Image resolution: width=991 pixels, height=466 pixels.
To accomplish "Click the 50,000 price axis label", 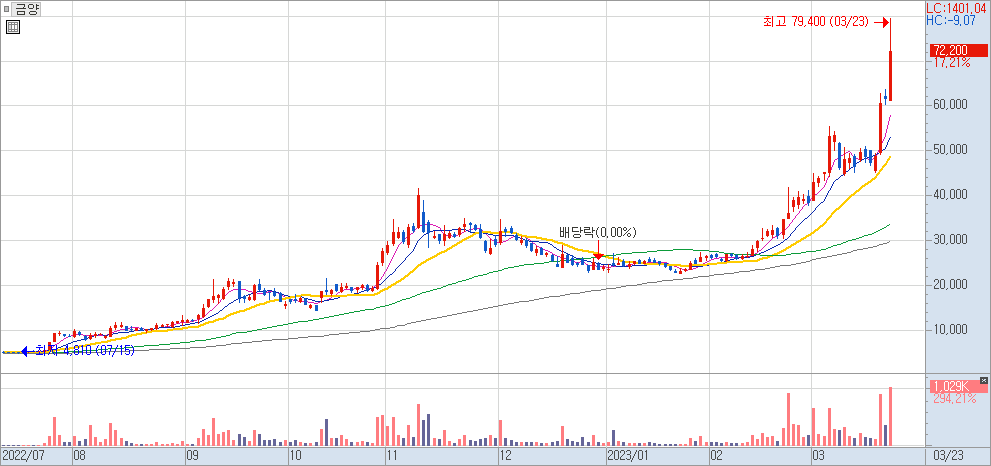I will click(949, 150).
